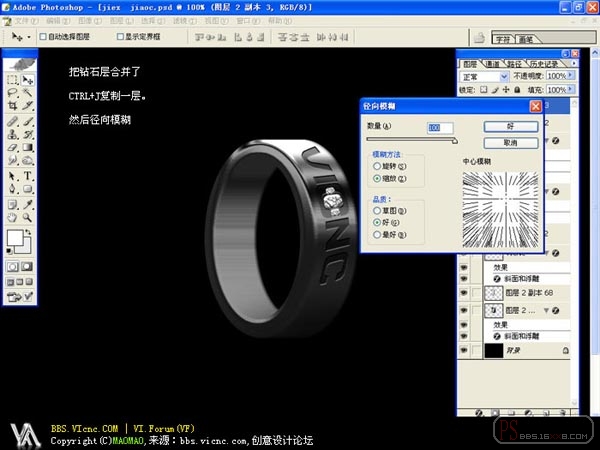Open the File Browser icon in palette well
This screenshot has width=600, height=450.
(479, 38)
